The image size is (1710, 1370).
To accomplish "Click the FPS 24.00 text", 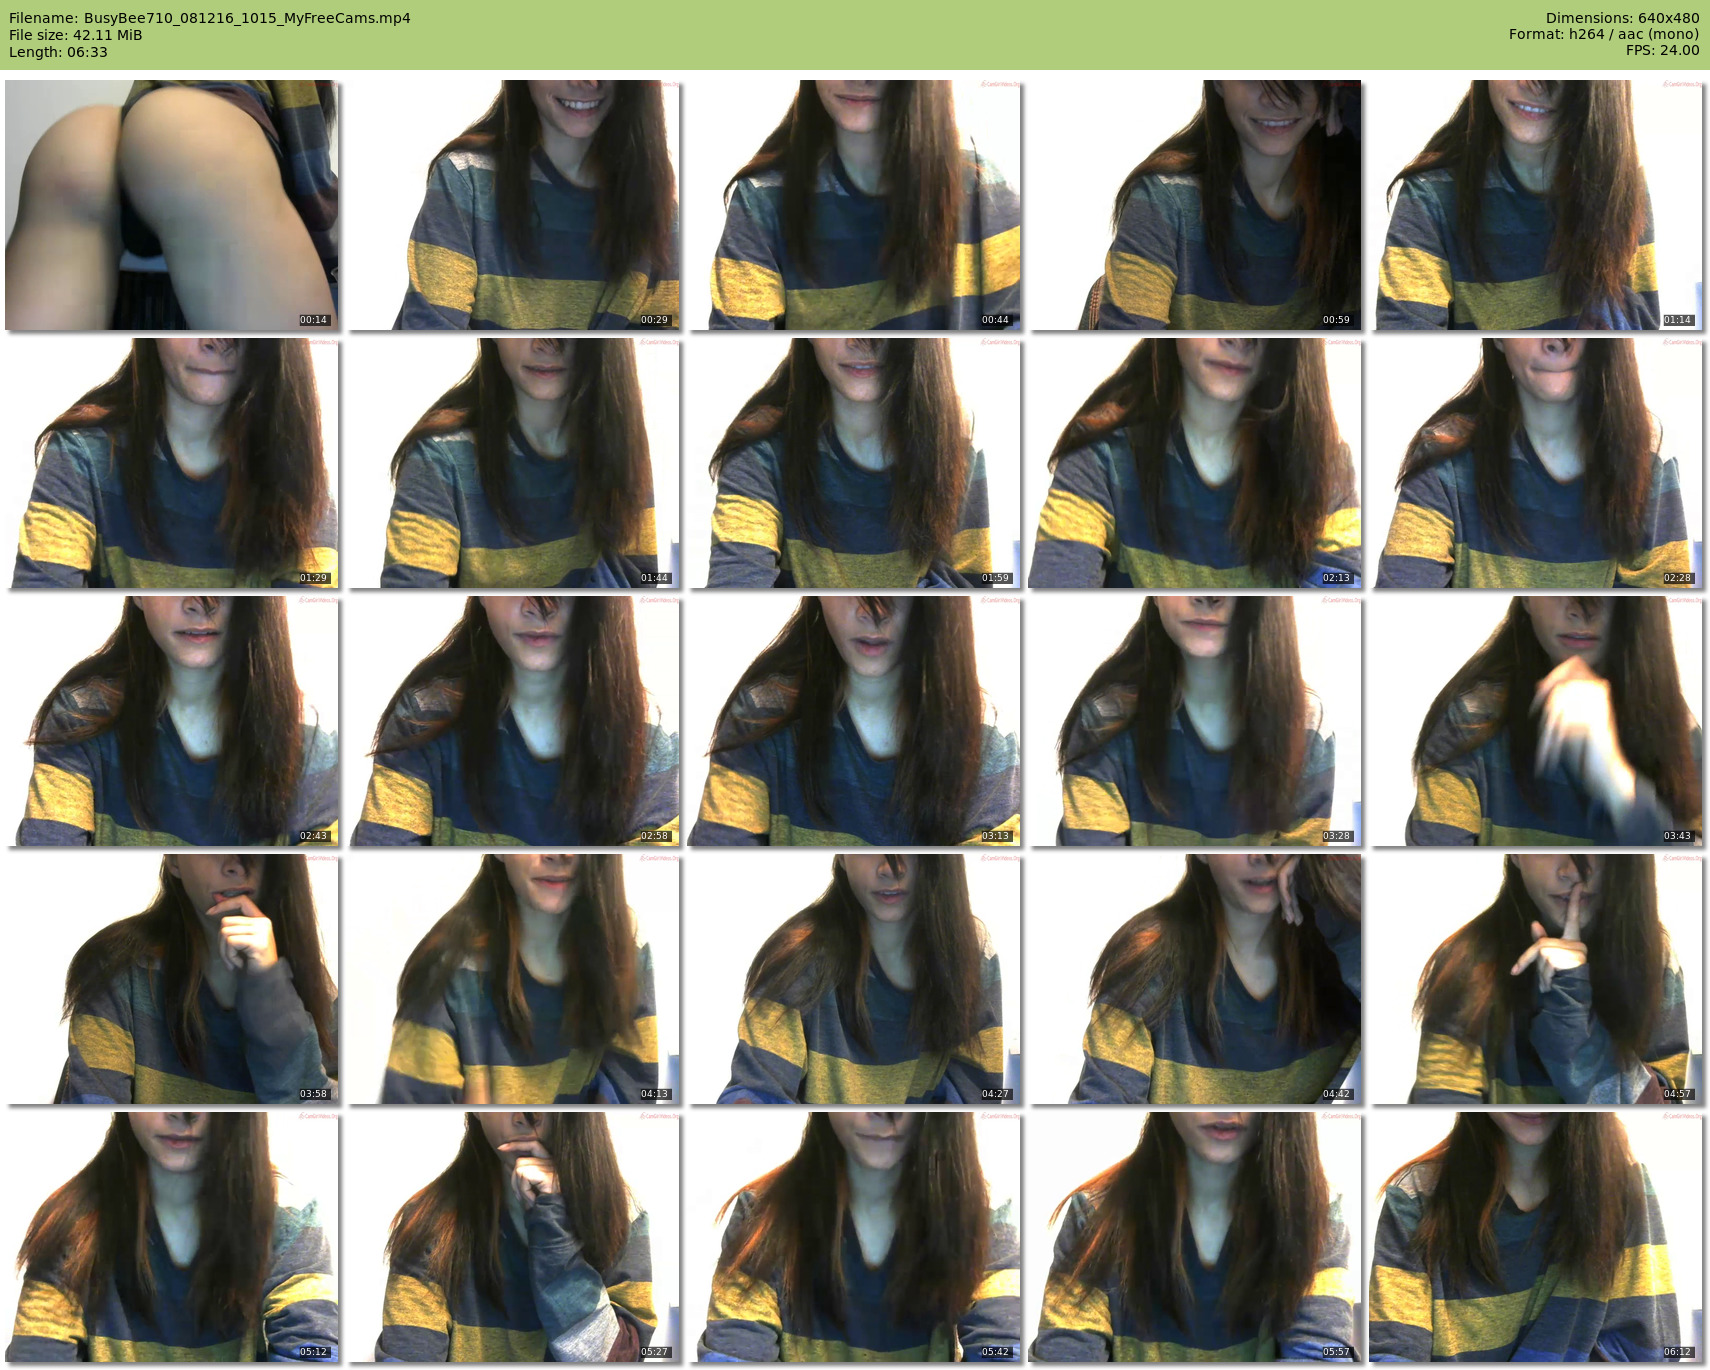I will point(1662,50).
